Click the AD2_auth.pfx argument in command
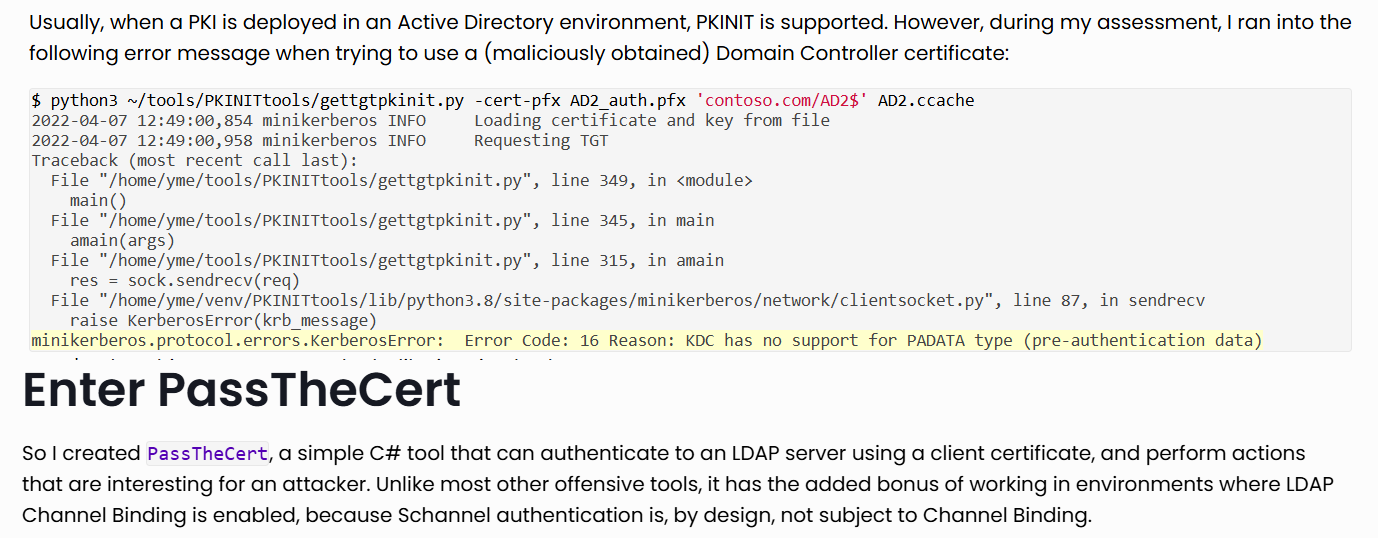This screenshot has width=1378, height=538. pos(628,101)
